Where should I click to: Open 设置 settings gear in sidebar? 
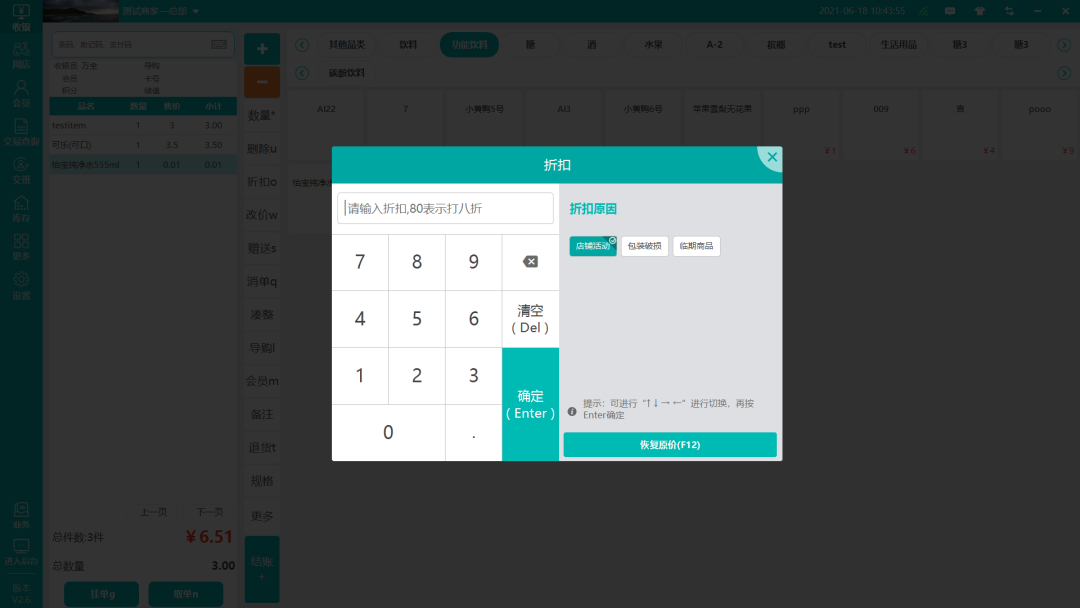21,285
